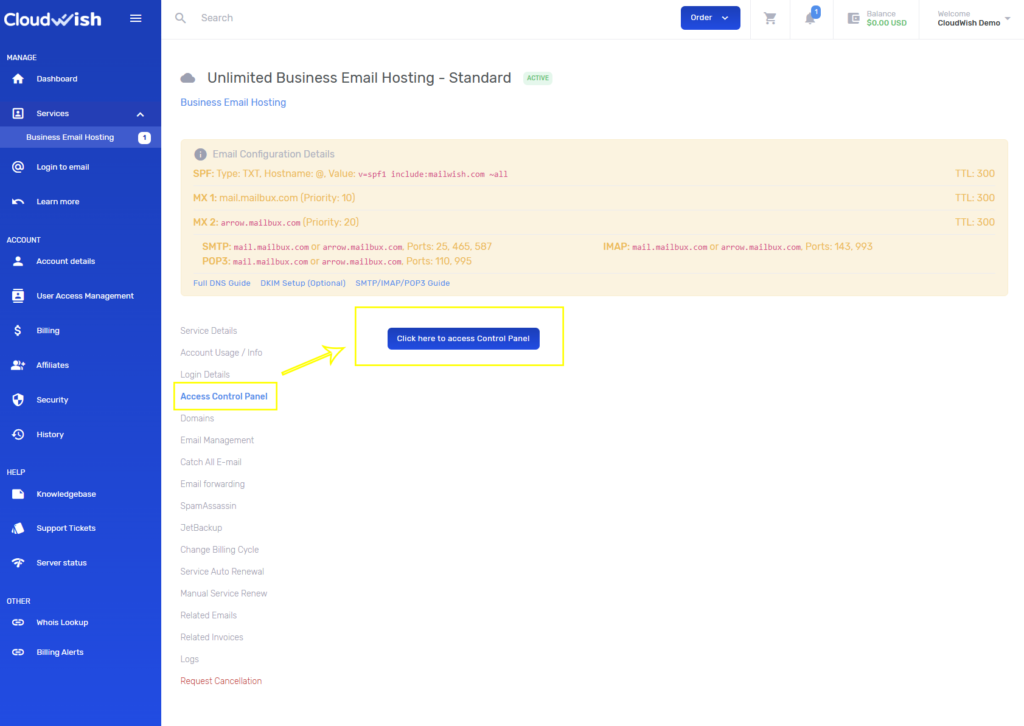
Task: Click here to access Control Panel
Action: tap(463, 339)
